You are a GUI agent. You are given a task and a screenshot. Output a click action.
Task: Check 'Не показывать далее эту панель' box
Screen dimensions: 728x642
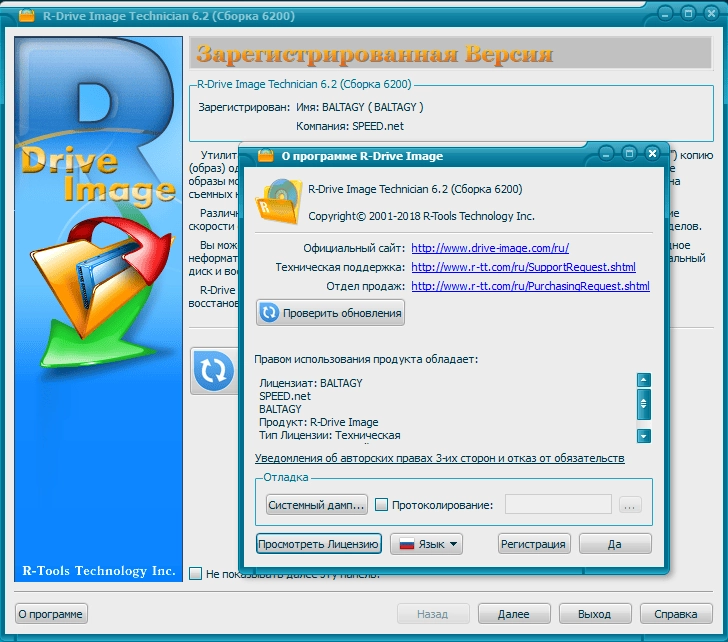tap(195, 574)
